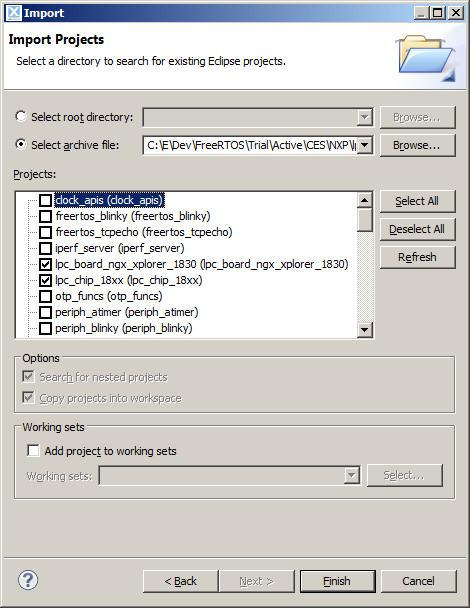The width and height of the screenshot is (470, 608).
Task: Click the Import window title icon
Action: point(14,12)
